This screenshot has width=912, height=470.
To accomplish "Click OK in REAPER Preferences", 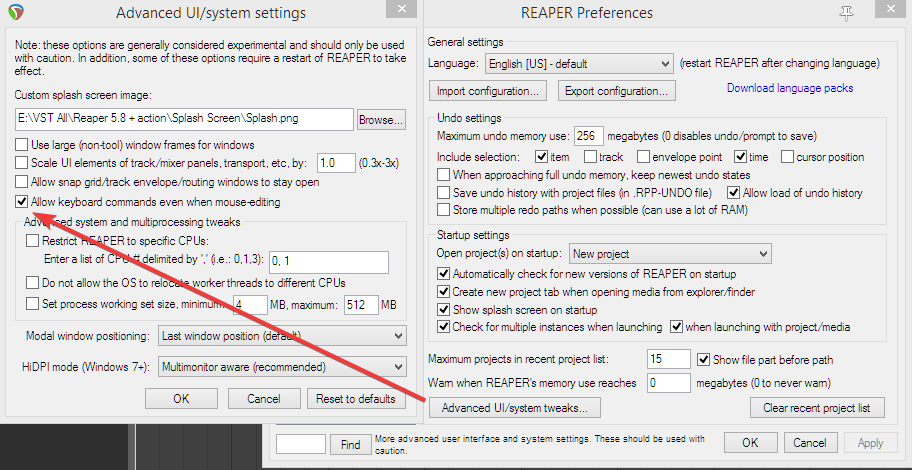I will [x=750, y=443].
